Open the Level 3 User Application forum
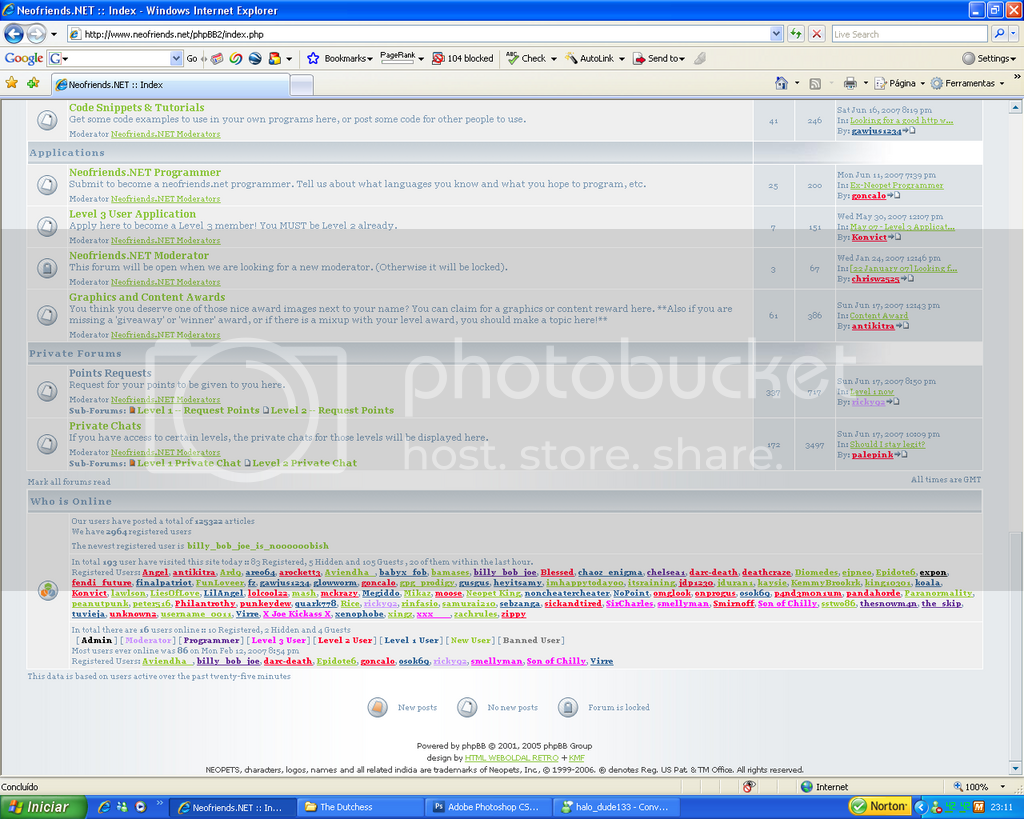 (132, 214)
